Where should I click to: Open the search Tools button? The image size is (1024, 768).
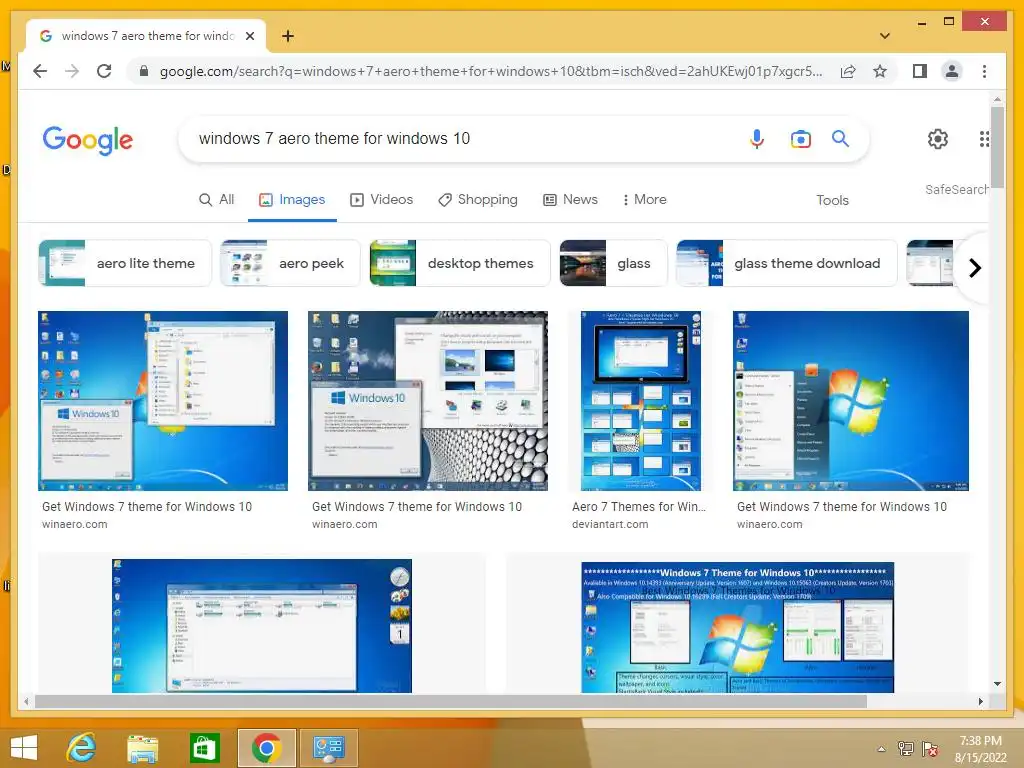point(832,200)
